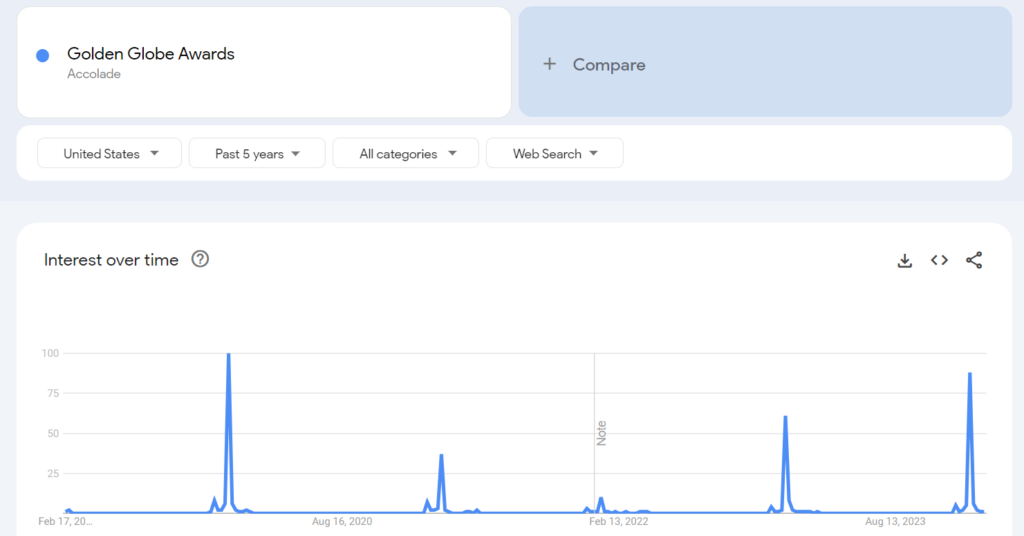The height and width of the screenshot is (536, 1024).
Task: Share the Interest over time chart
Action: tap(974, 260)
